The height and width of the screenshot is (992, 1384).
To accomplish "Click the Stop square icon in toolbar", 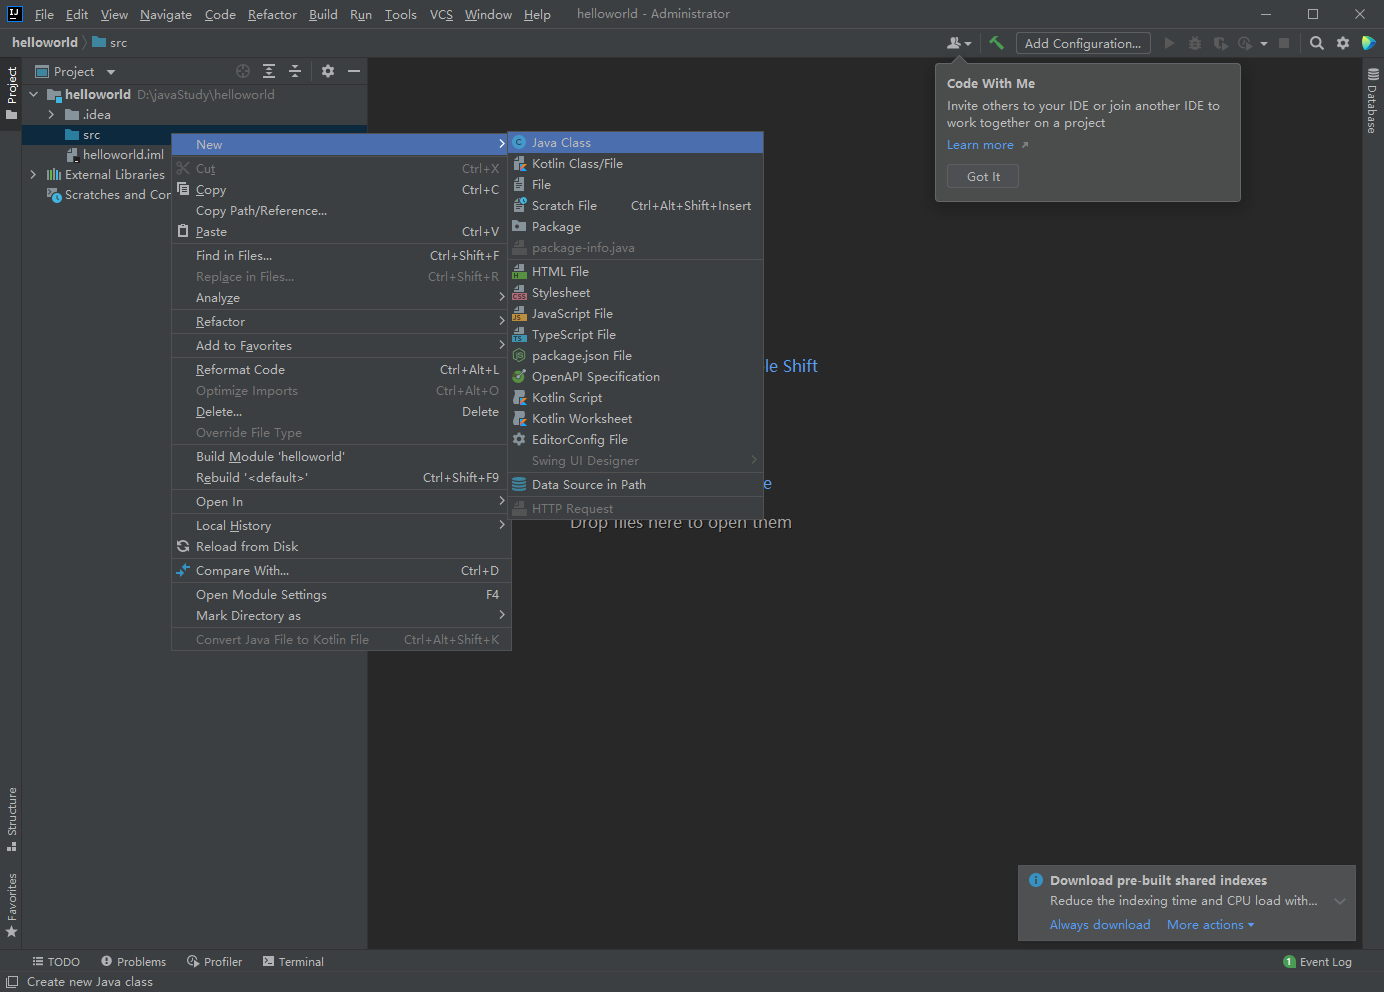I will [x=1284, y=43].
